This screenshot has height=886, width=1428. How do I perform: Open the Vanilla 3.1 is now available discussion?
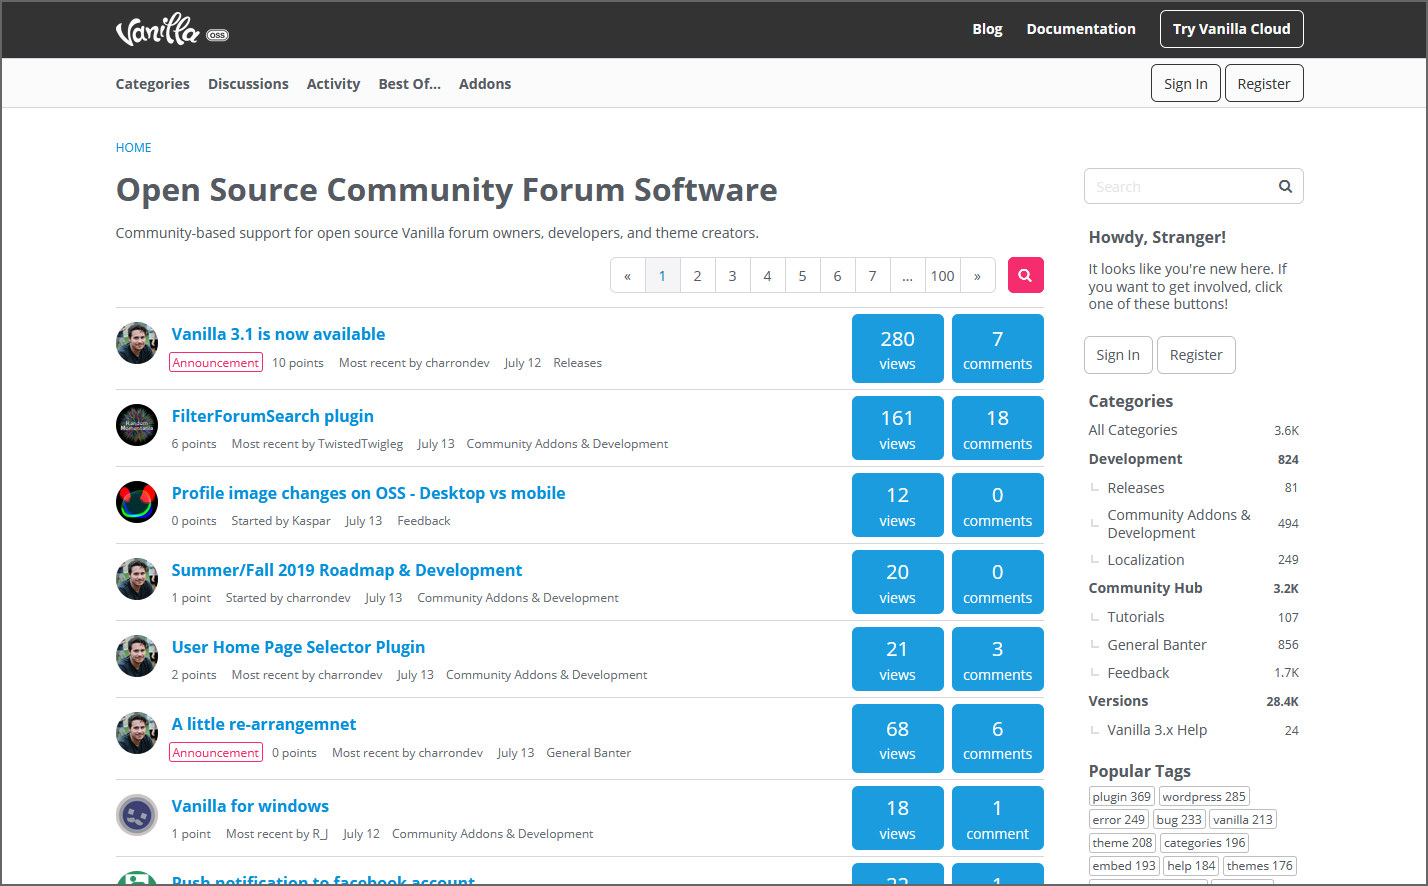coord(278,334)
